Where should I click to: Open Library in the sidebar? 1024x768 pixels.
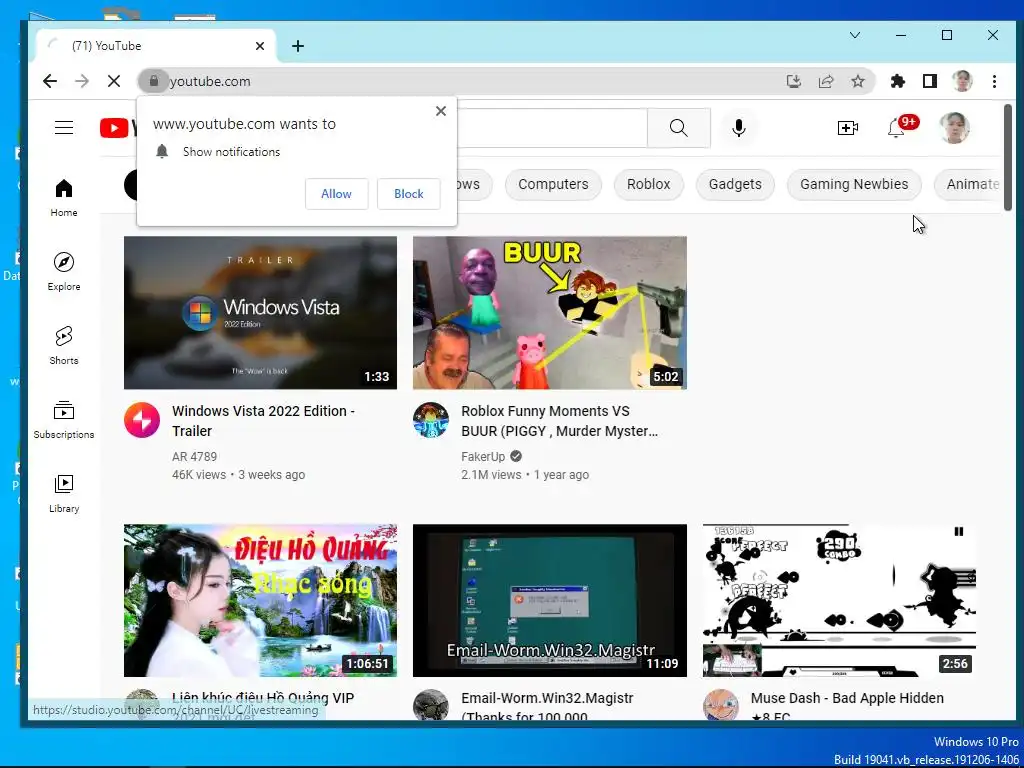click(x=64, y=494)
